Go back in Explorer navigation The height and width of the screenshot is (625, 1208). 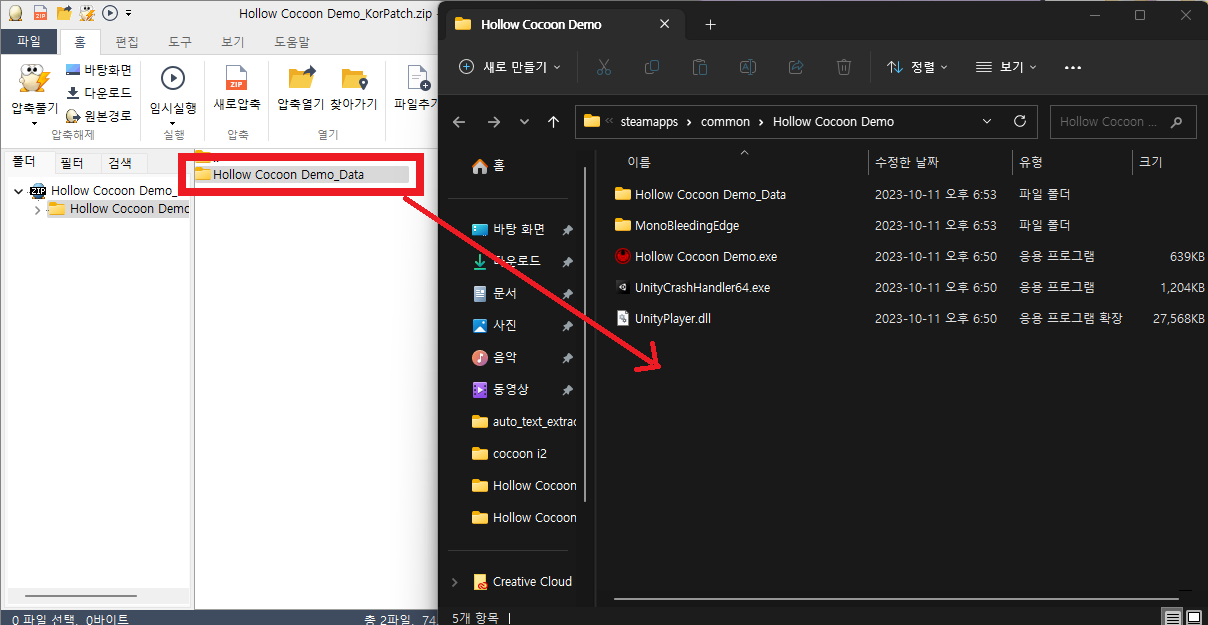pos(459,122)
